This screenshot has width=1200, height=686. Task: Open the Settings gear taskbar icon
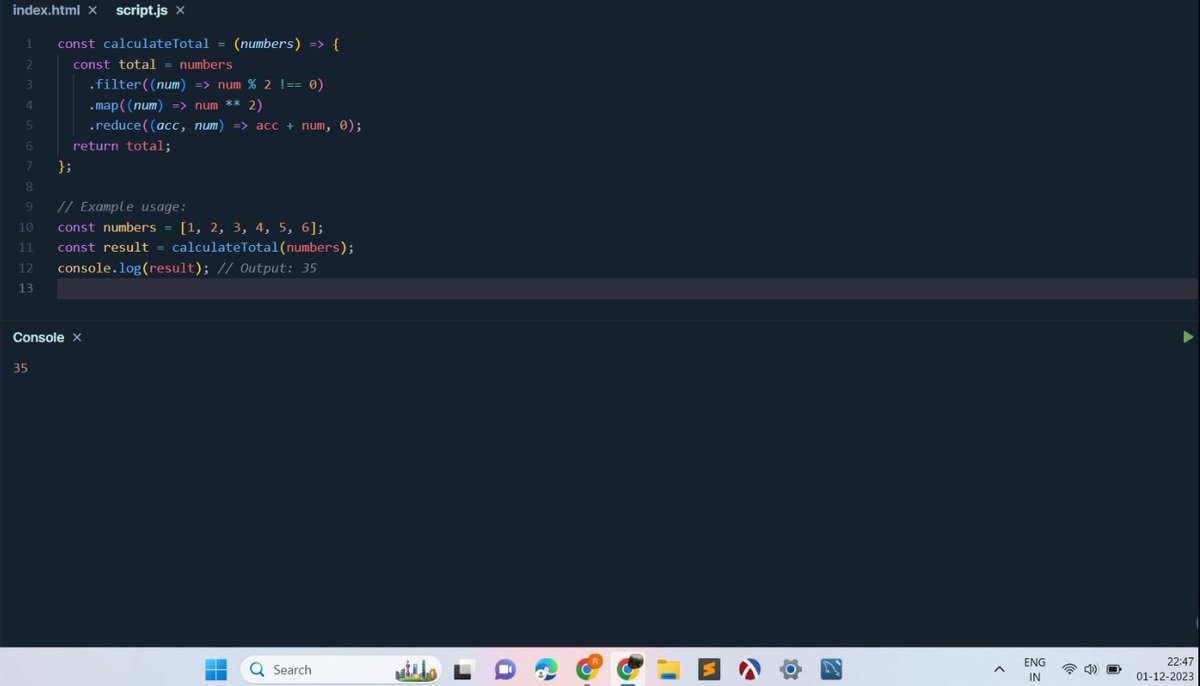(791, 669)
